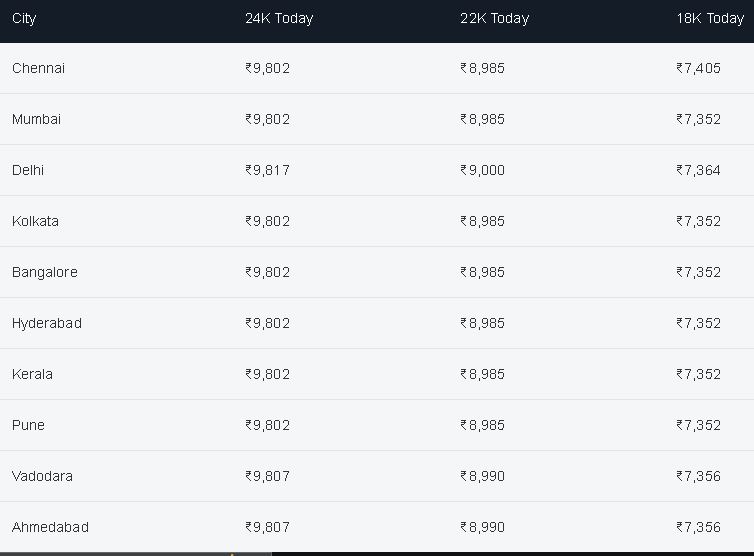This screenshot has height=556, width=754.
Task: Select the Vadodara city name
Action: pos(42,476)
